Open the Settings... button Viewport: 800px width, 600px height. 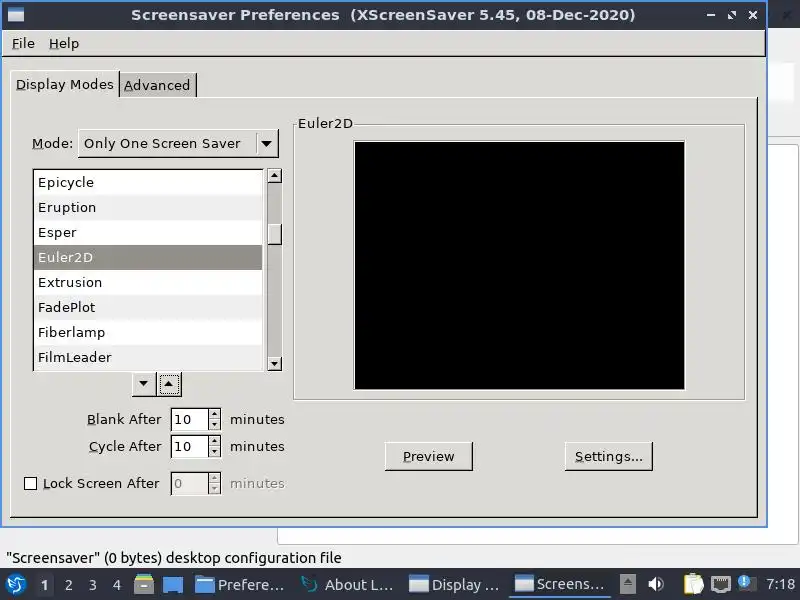609,456
